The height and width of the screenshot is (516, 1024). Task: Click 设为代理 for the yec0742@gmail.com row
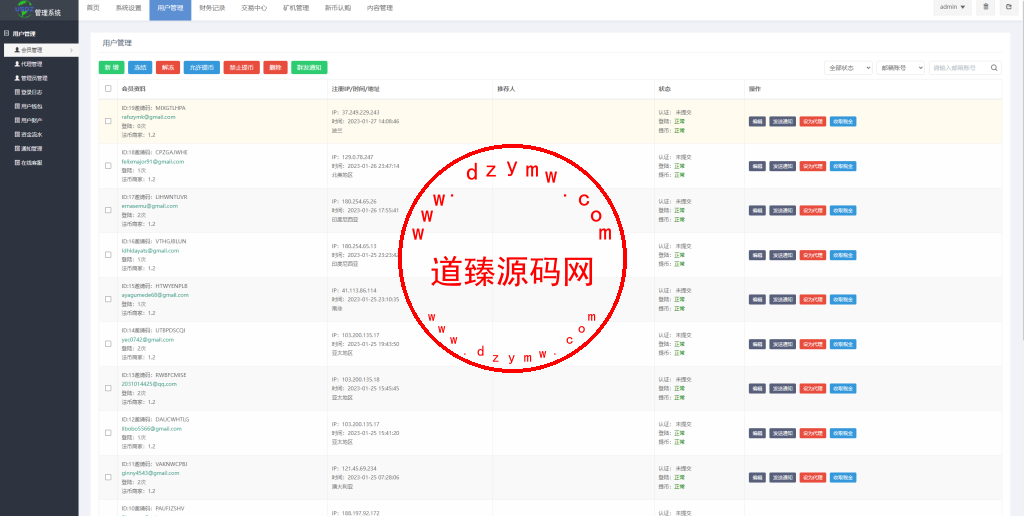(813, 344)
